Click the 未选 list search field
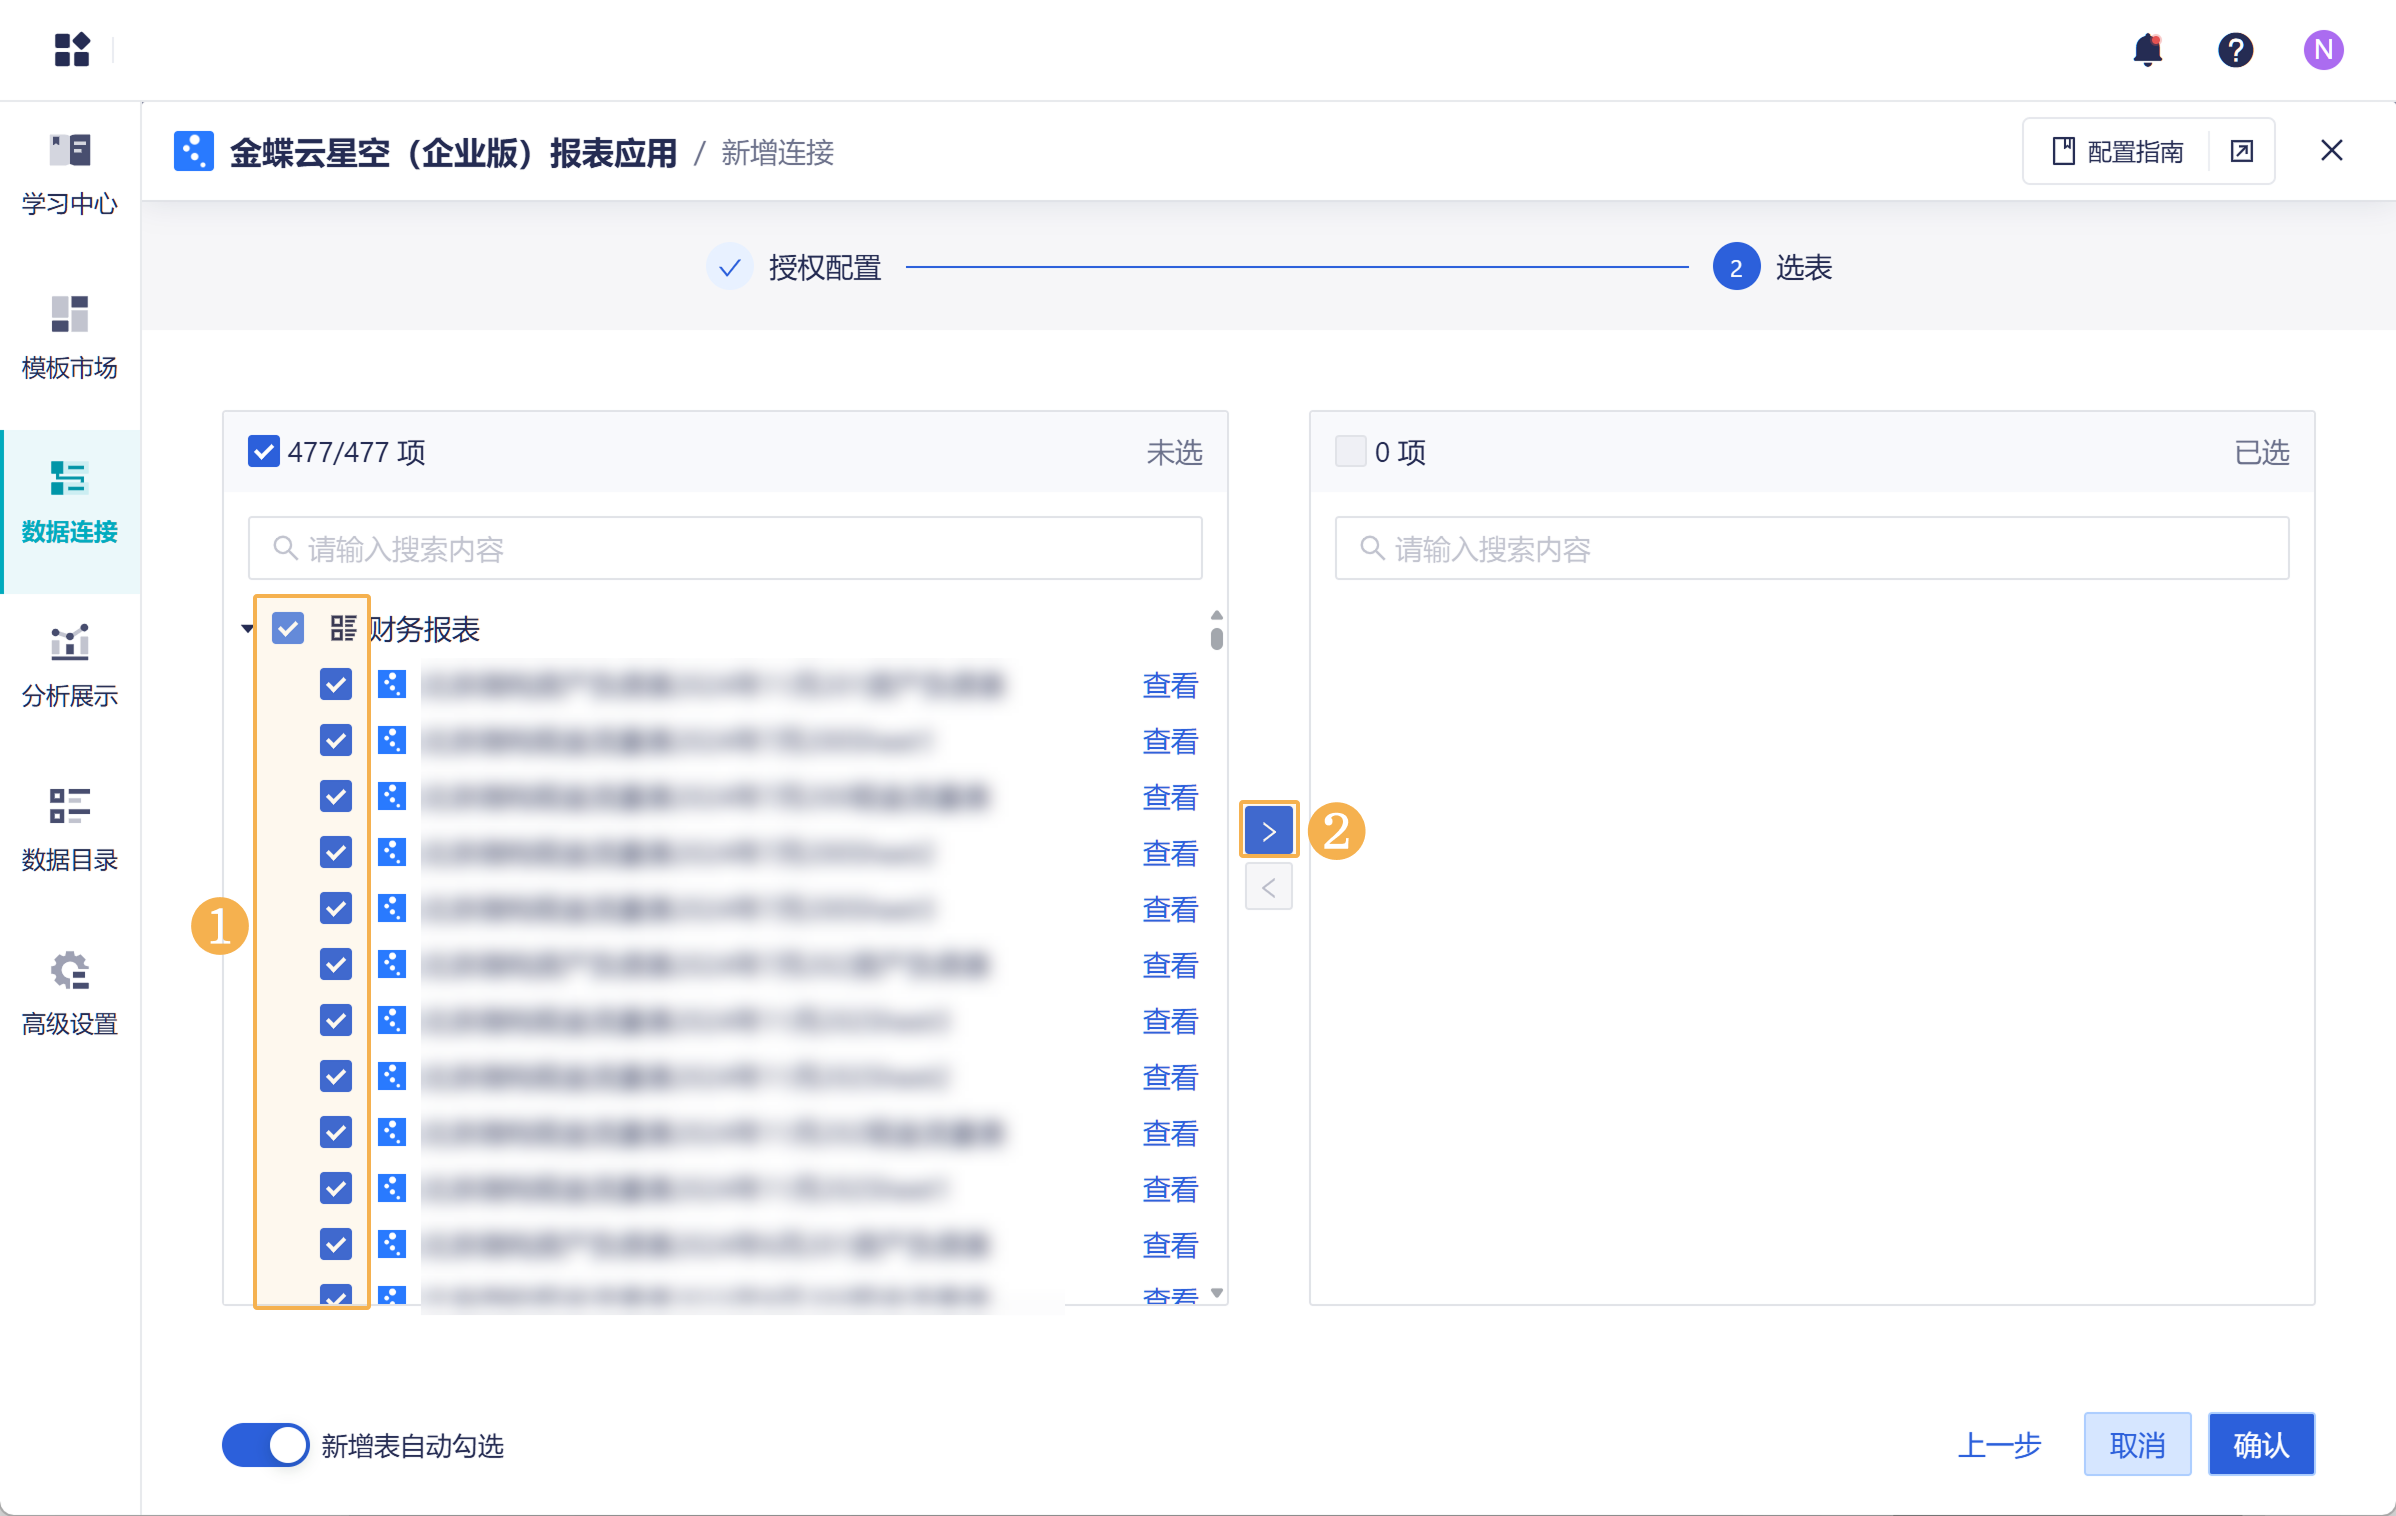2396x1516 pixels. (x=725, y=548)
